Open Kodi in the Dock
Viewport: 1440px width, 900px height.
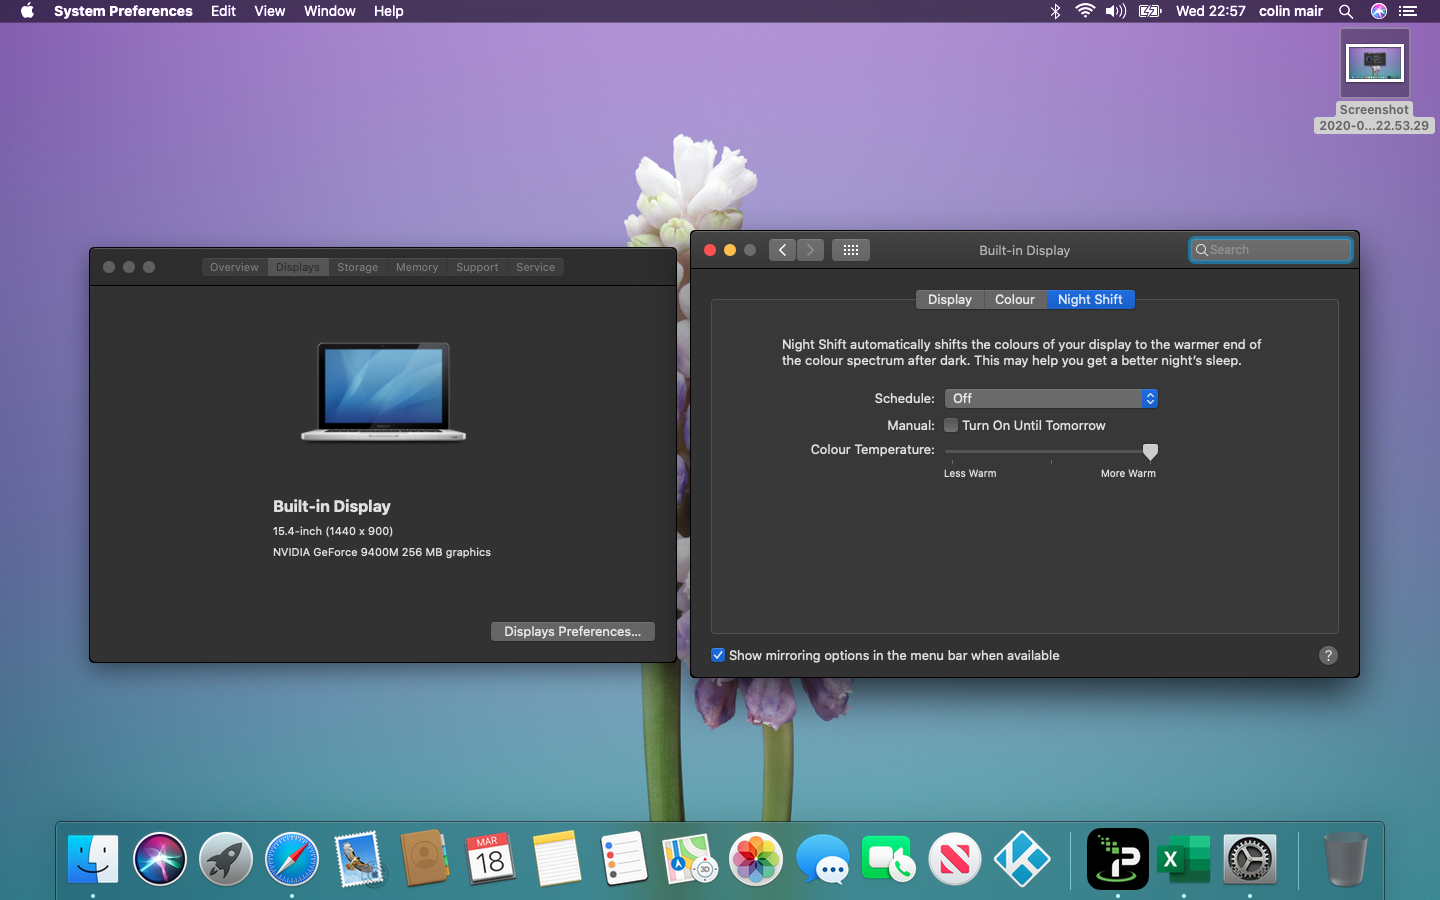click(1021, 859)
